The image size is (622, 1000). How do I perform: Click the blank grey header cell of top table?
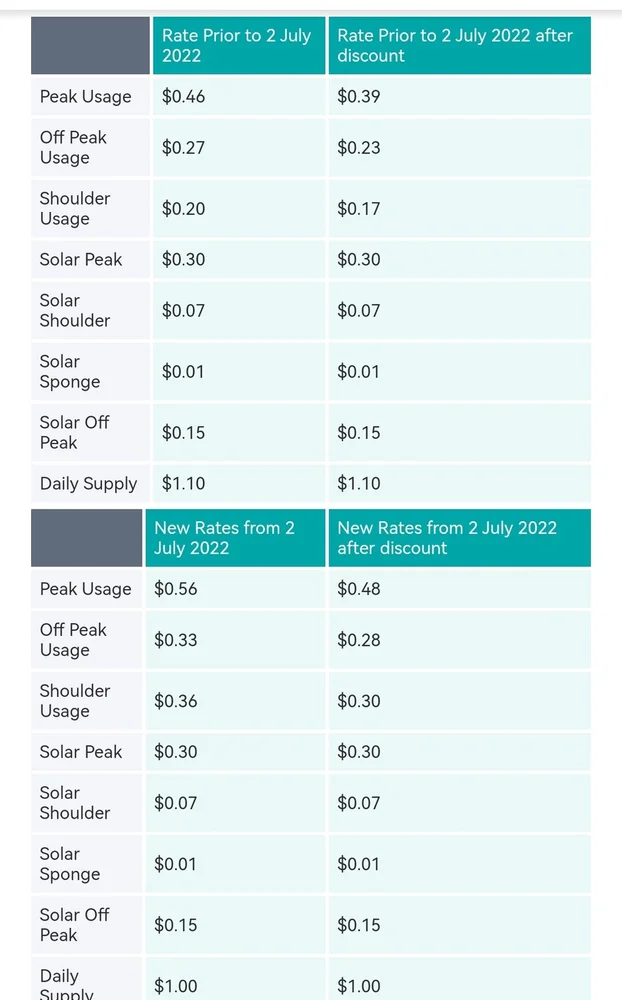pos(90,46)
